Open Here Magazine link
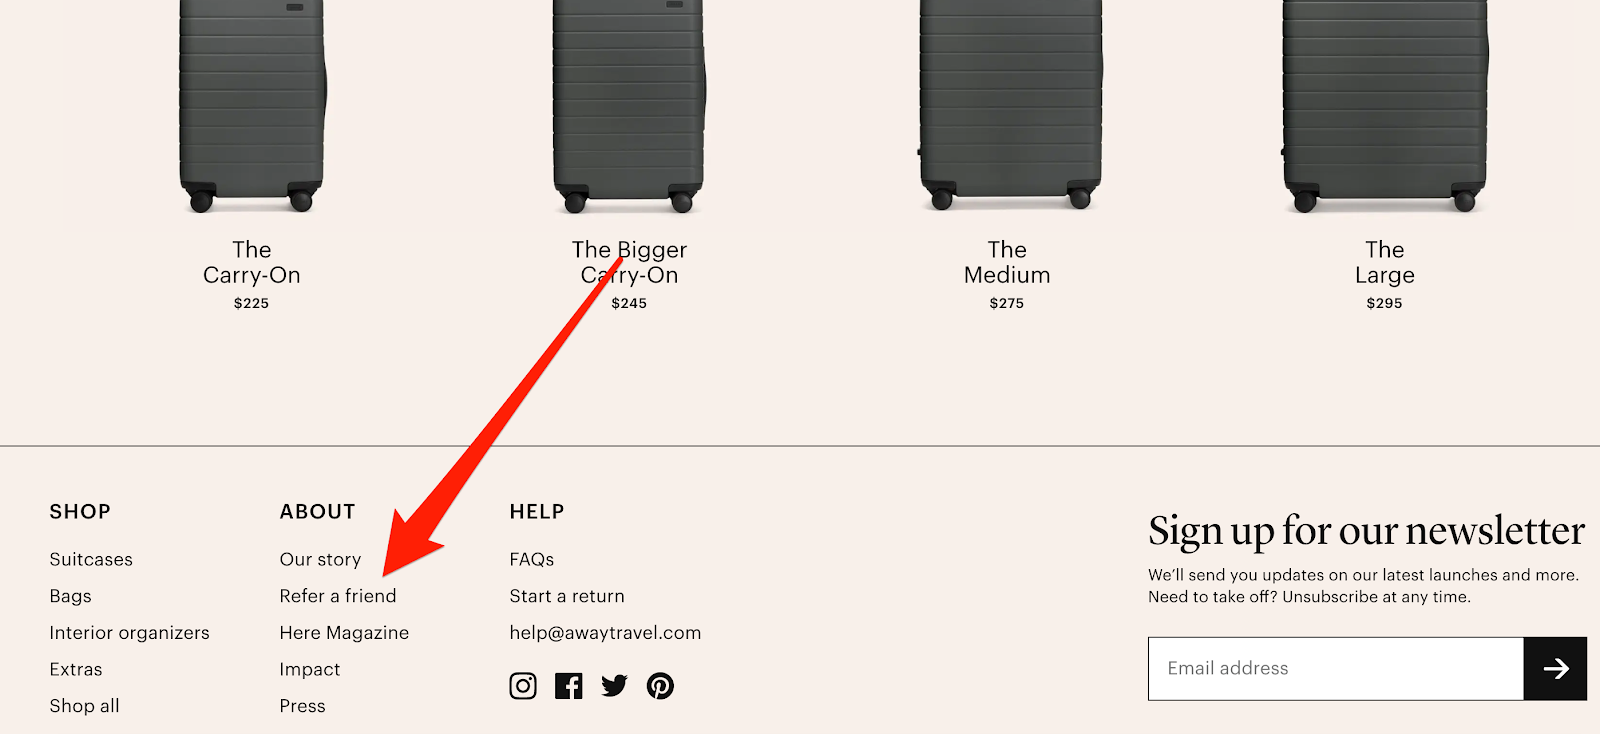 [x=344, y=633]
